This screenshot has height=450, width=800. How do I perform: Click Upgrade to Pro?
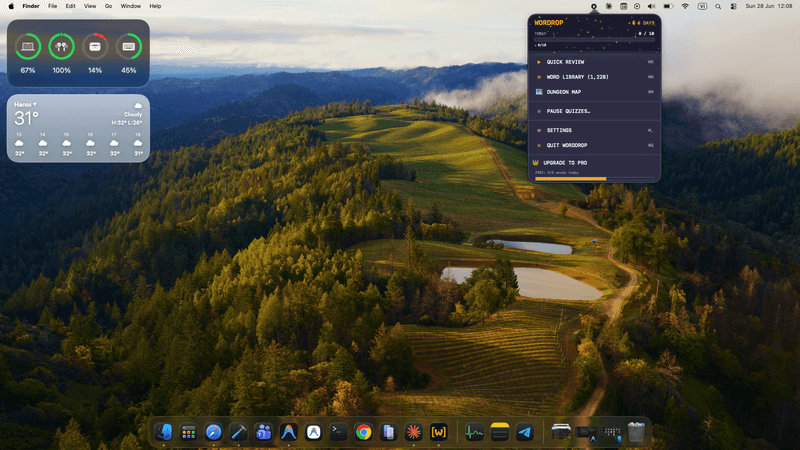coord(565,163)
